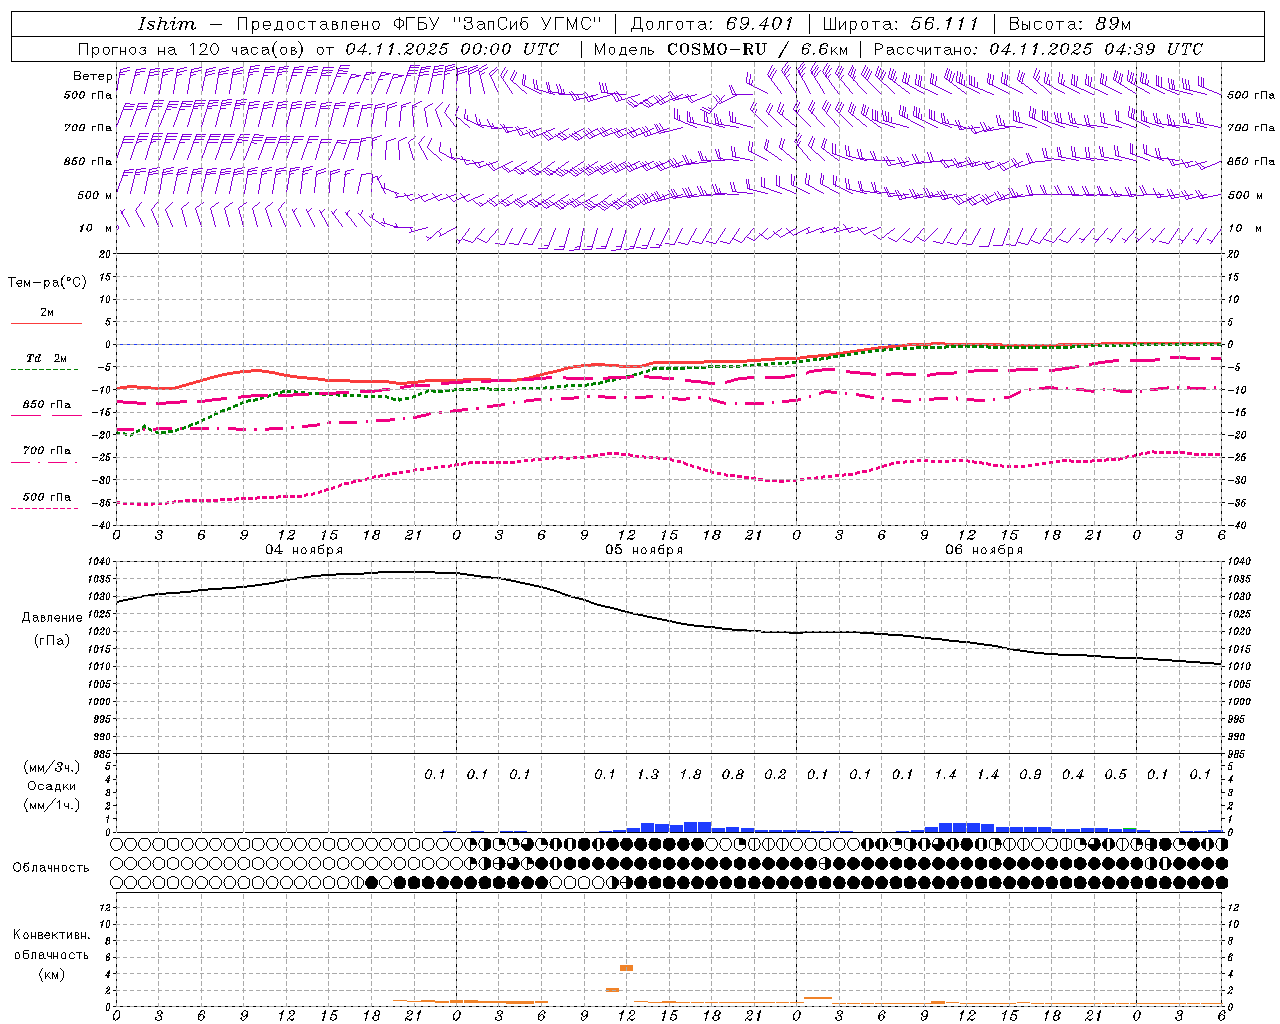Screen dimensions: 1280x1024
Task: Click the Давление pressure panel label
Action: click(51, 618)
